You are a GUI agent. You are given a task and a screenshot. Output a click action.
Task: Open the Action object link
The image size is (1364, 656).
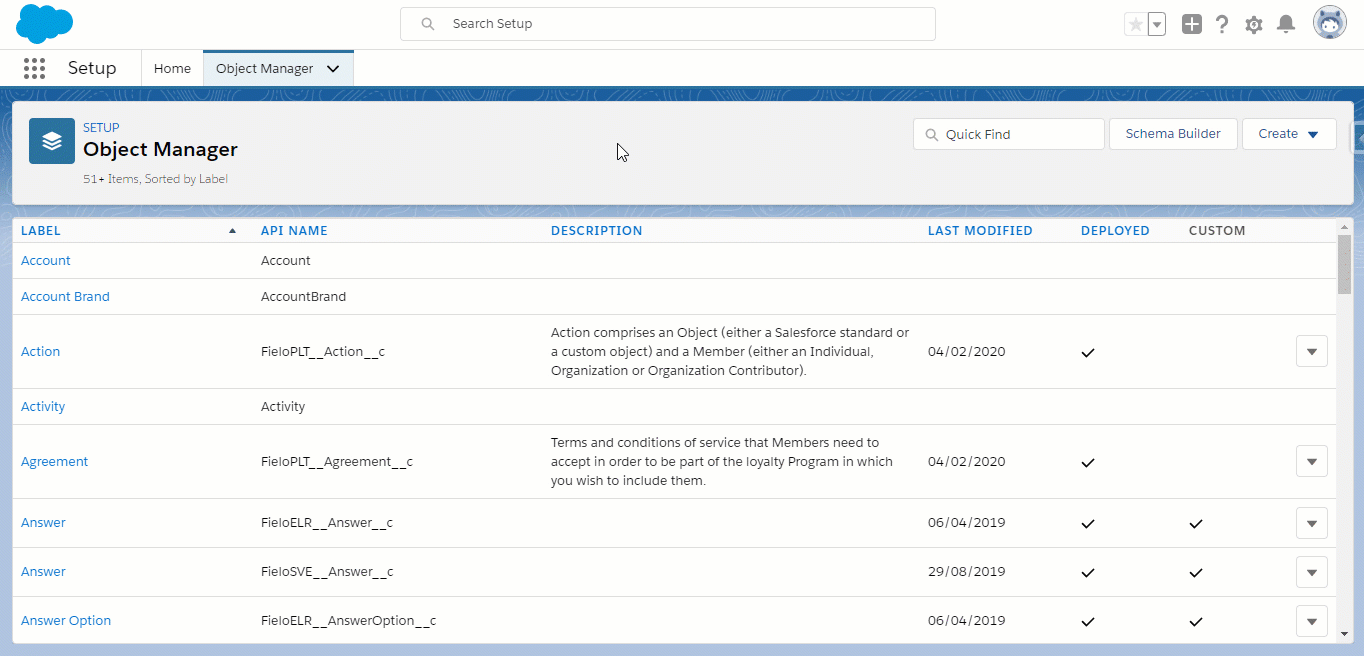click(40, 352)
